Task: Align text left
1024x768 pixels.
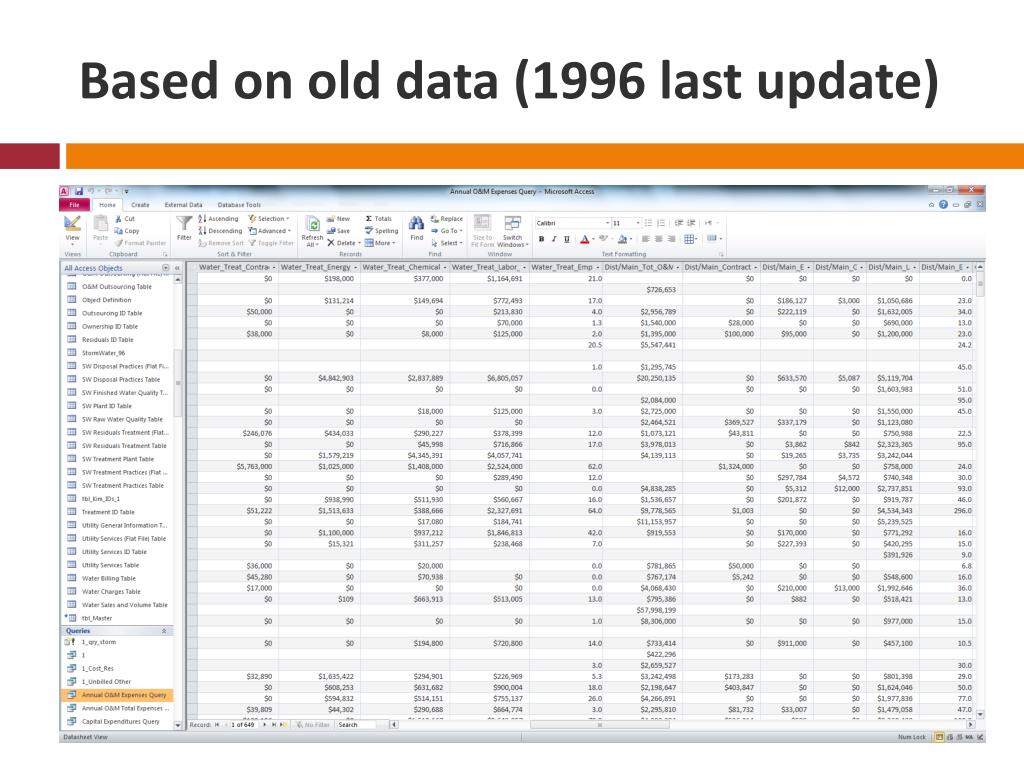Action: [646, 239]
